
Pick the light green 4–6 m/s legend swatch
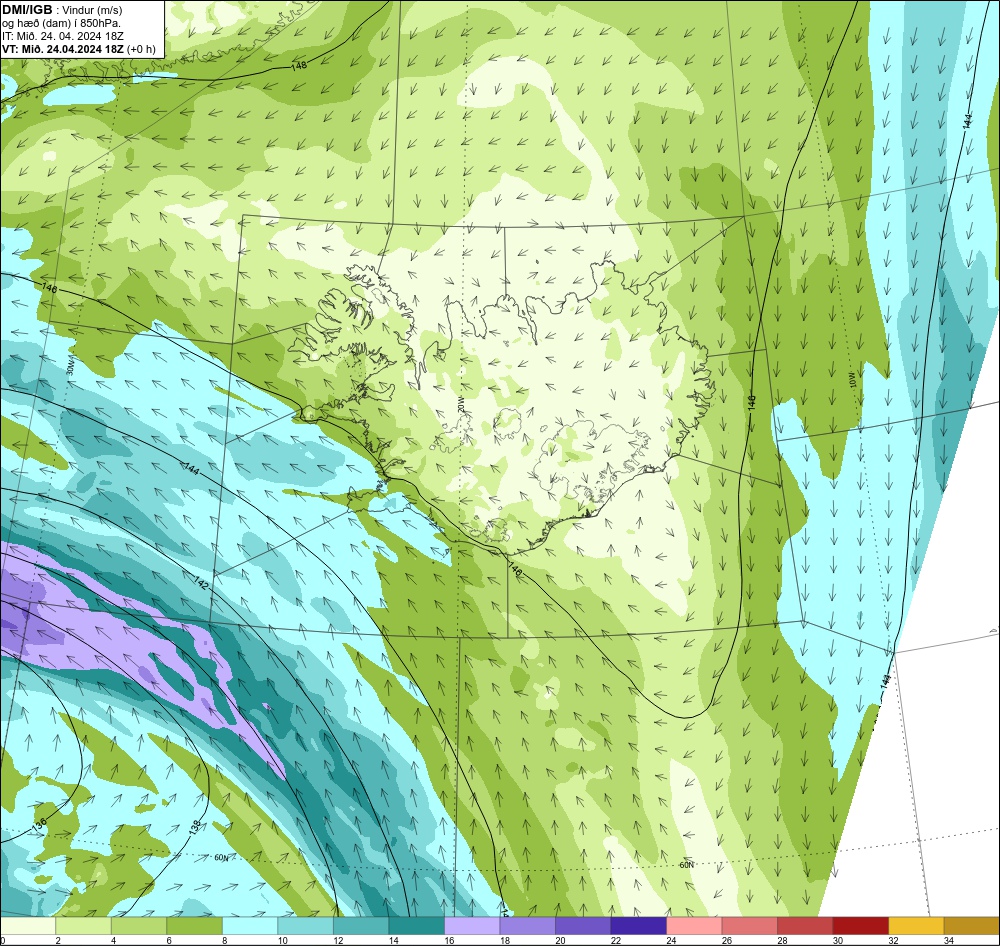click(139, 926)
